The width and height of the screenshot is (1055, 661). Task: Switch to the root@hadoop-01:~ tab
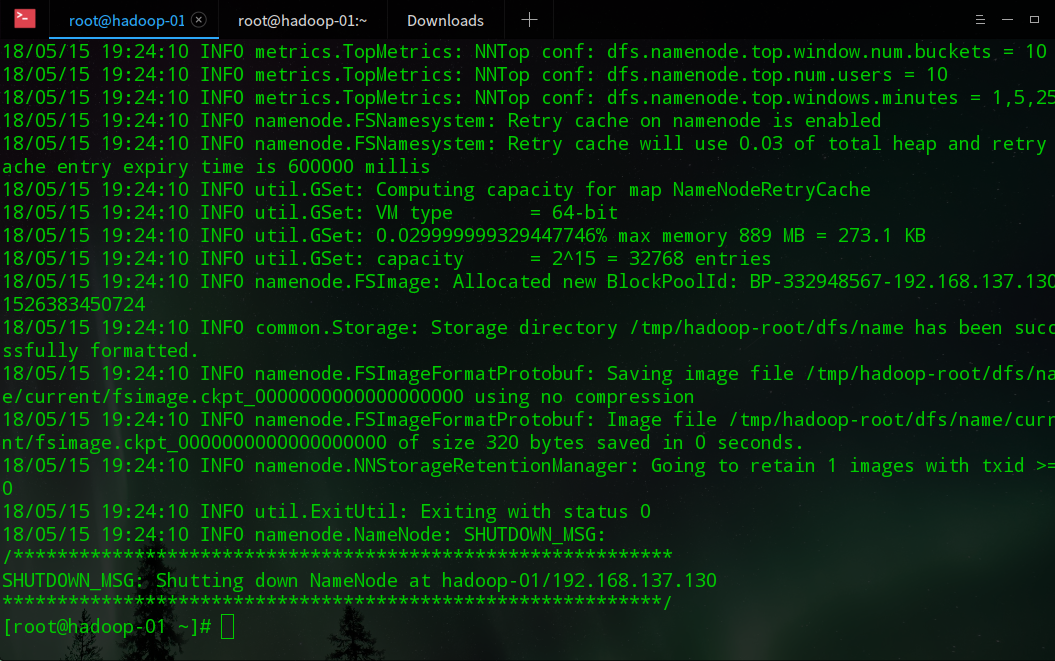(302, 20)
